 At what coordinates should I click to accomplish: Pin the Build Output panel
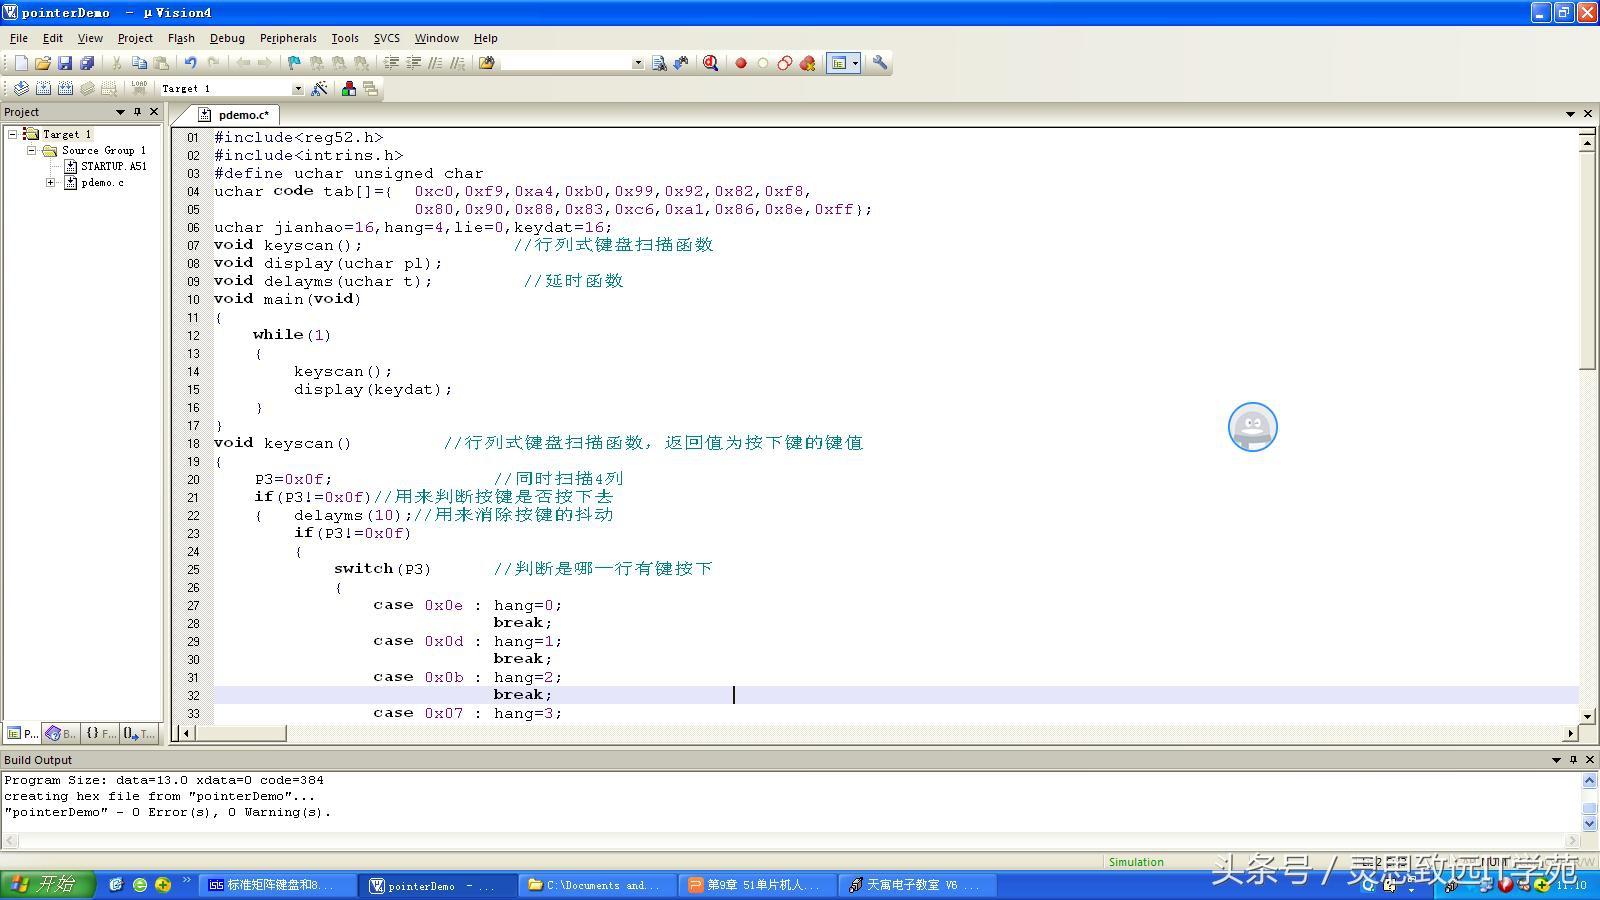click(1573, 760)
